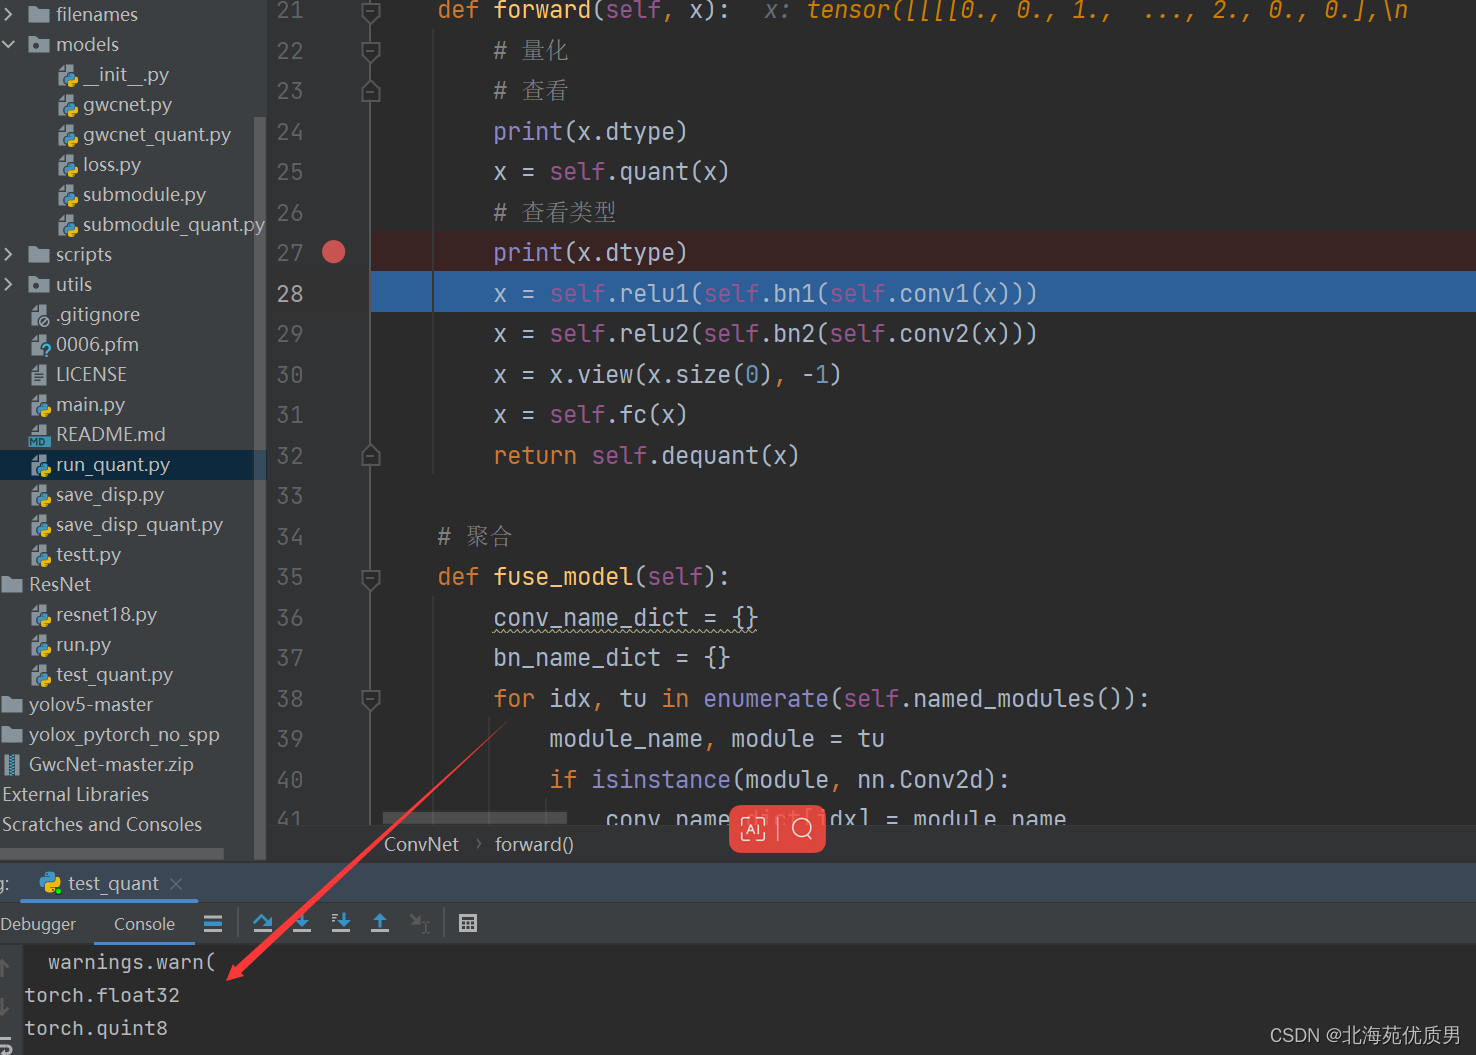Click the fold marker on line 22
Screen dimensions: 1476x1055
point(370,51)
